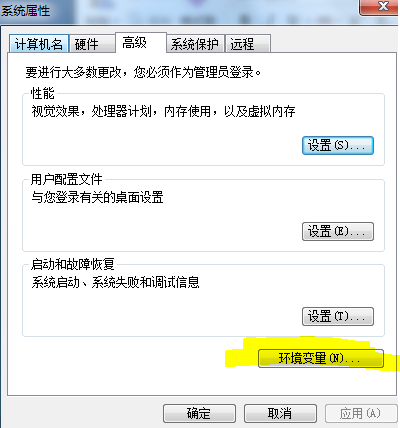Viewport: 400px width, 428px height.
Task: Click the 应用(A) apply button
Action: pyautogui.click(x=361, y=413)
